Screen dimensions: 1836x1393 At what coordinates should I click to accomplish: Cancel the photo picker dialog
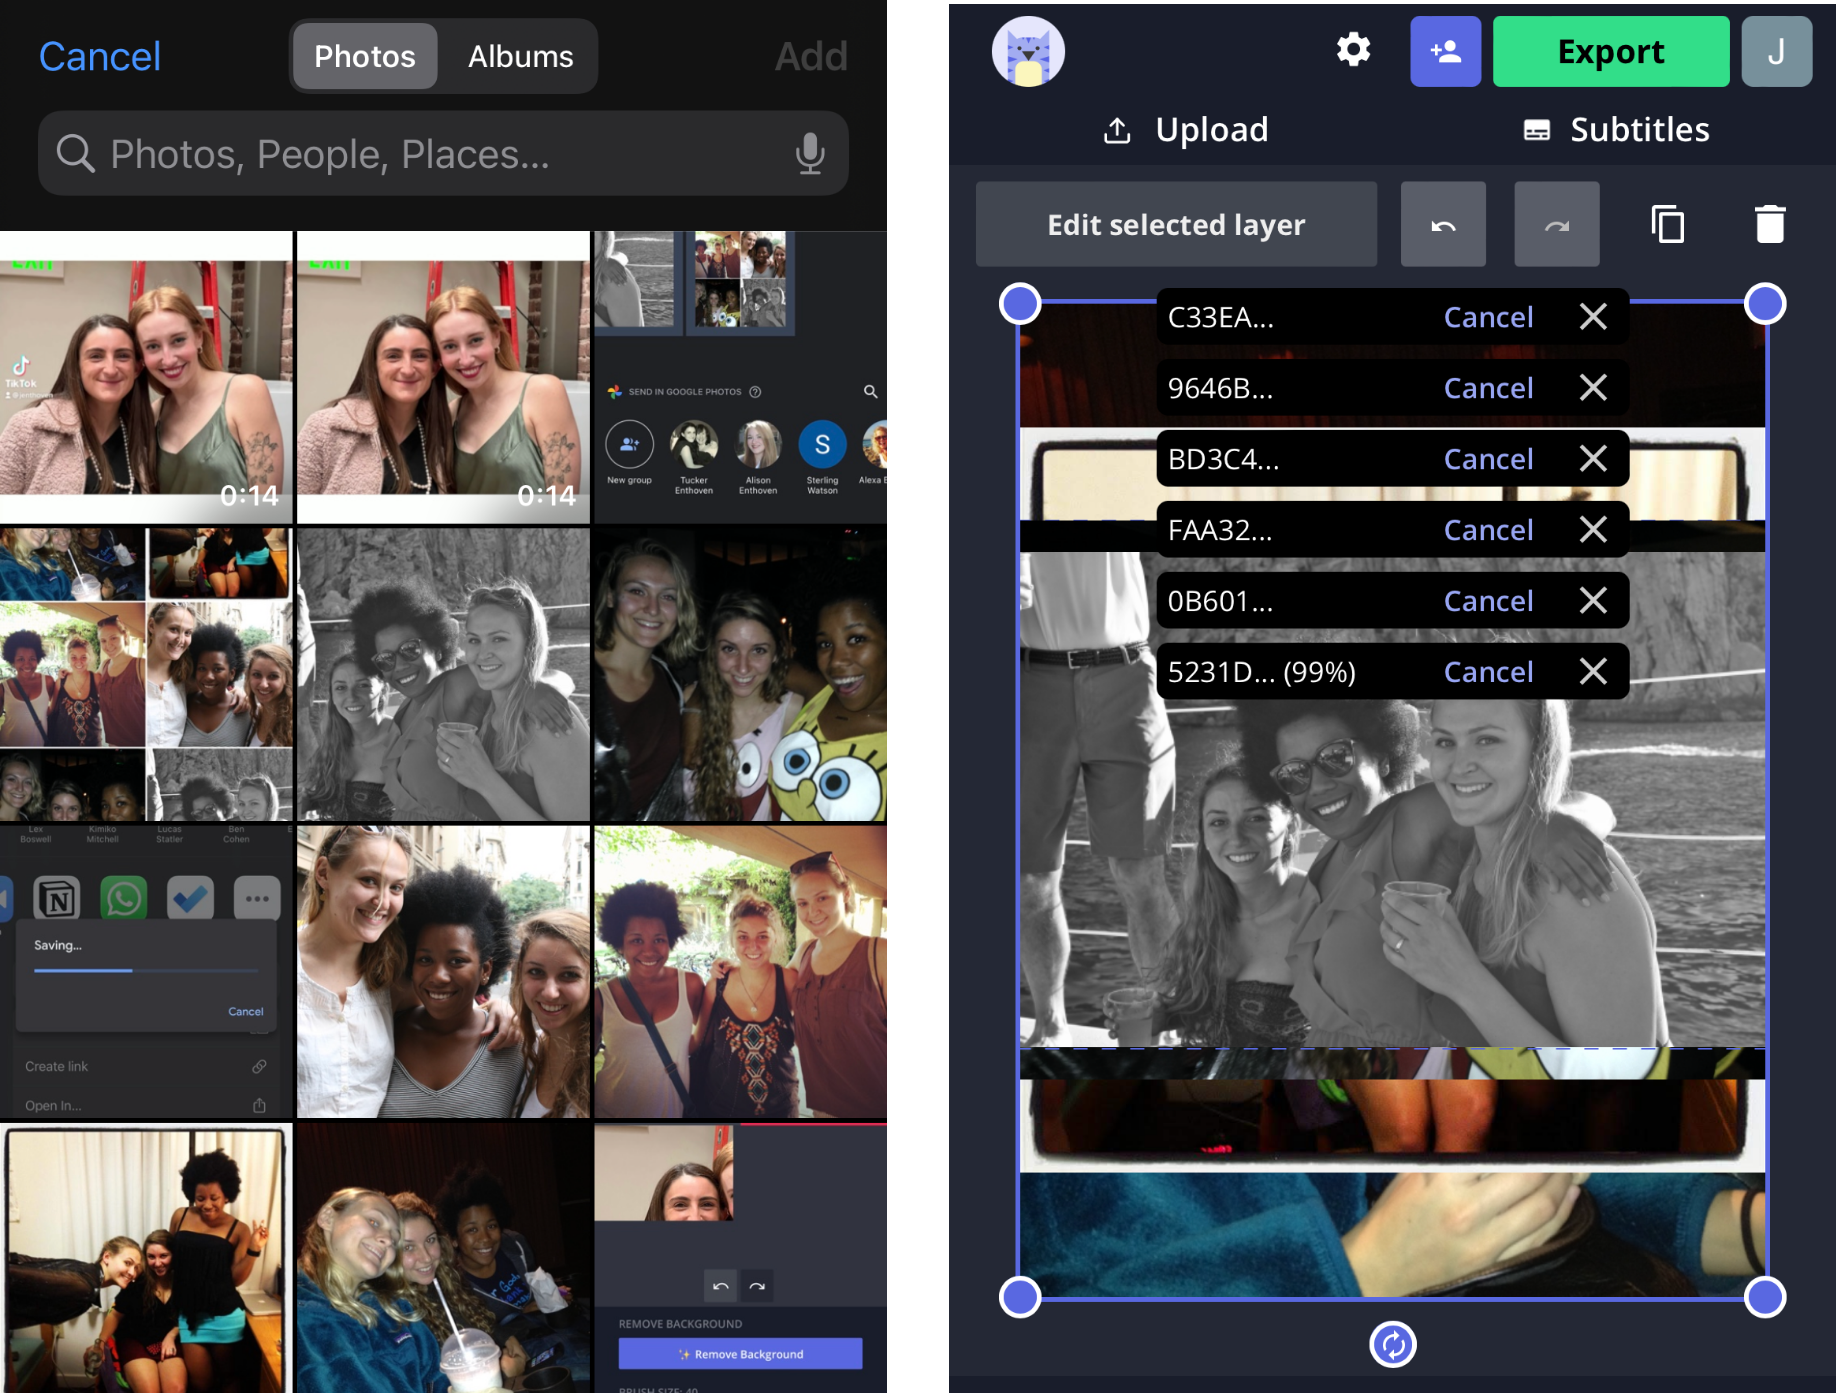[100, 57]
